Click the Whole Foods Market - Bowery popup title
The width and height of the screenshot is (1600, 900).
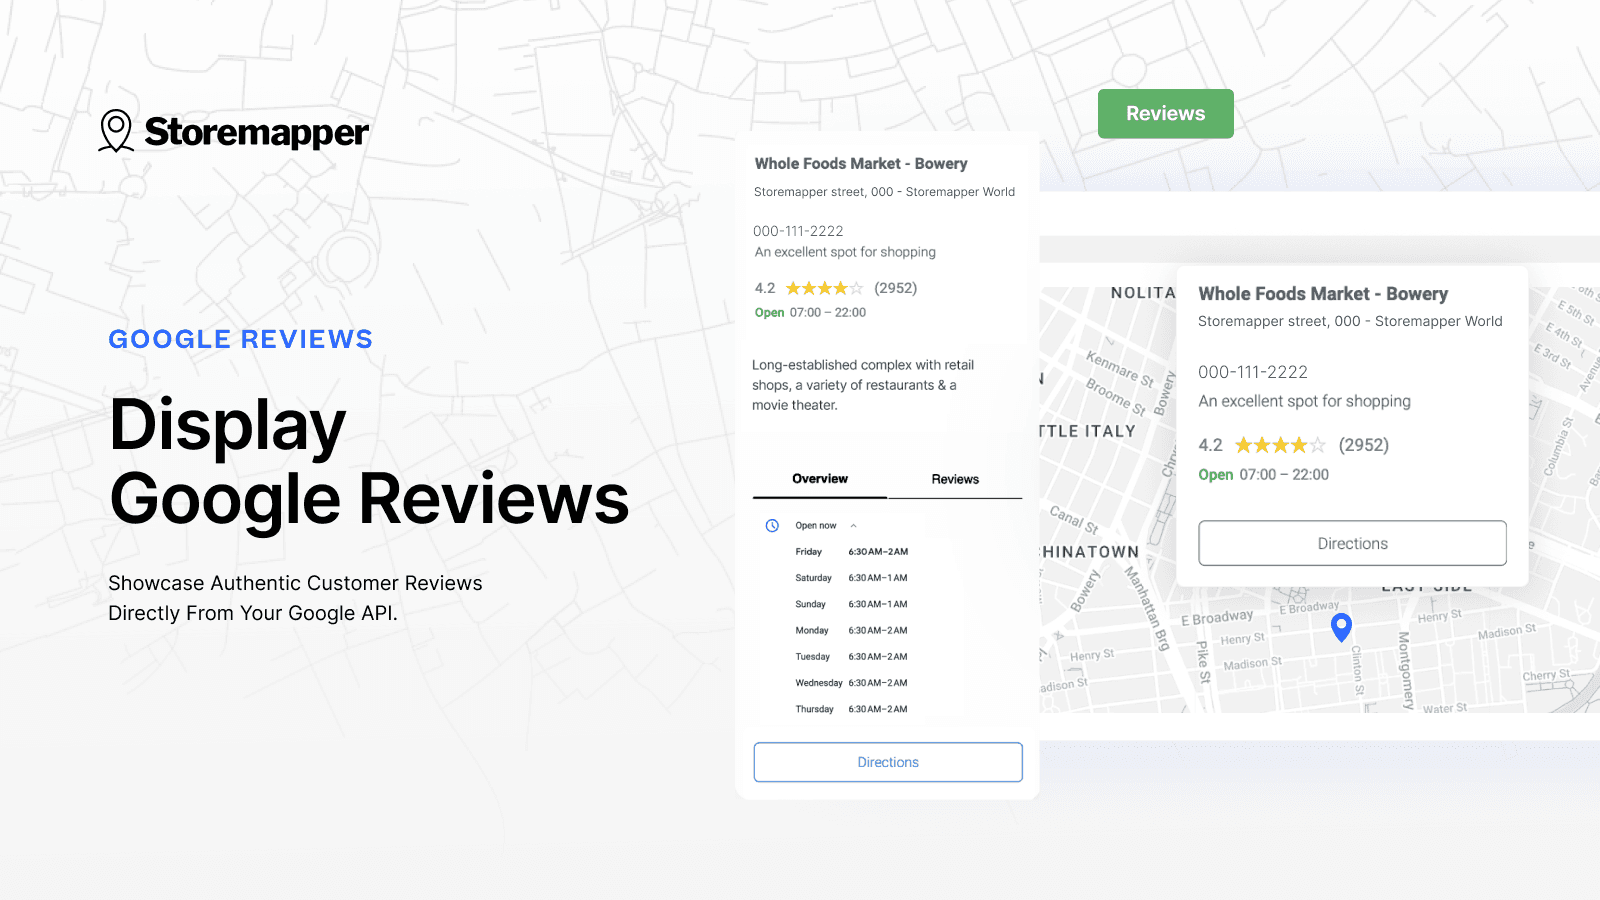(x=1323, y=293)
